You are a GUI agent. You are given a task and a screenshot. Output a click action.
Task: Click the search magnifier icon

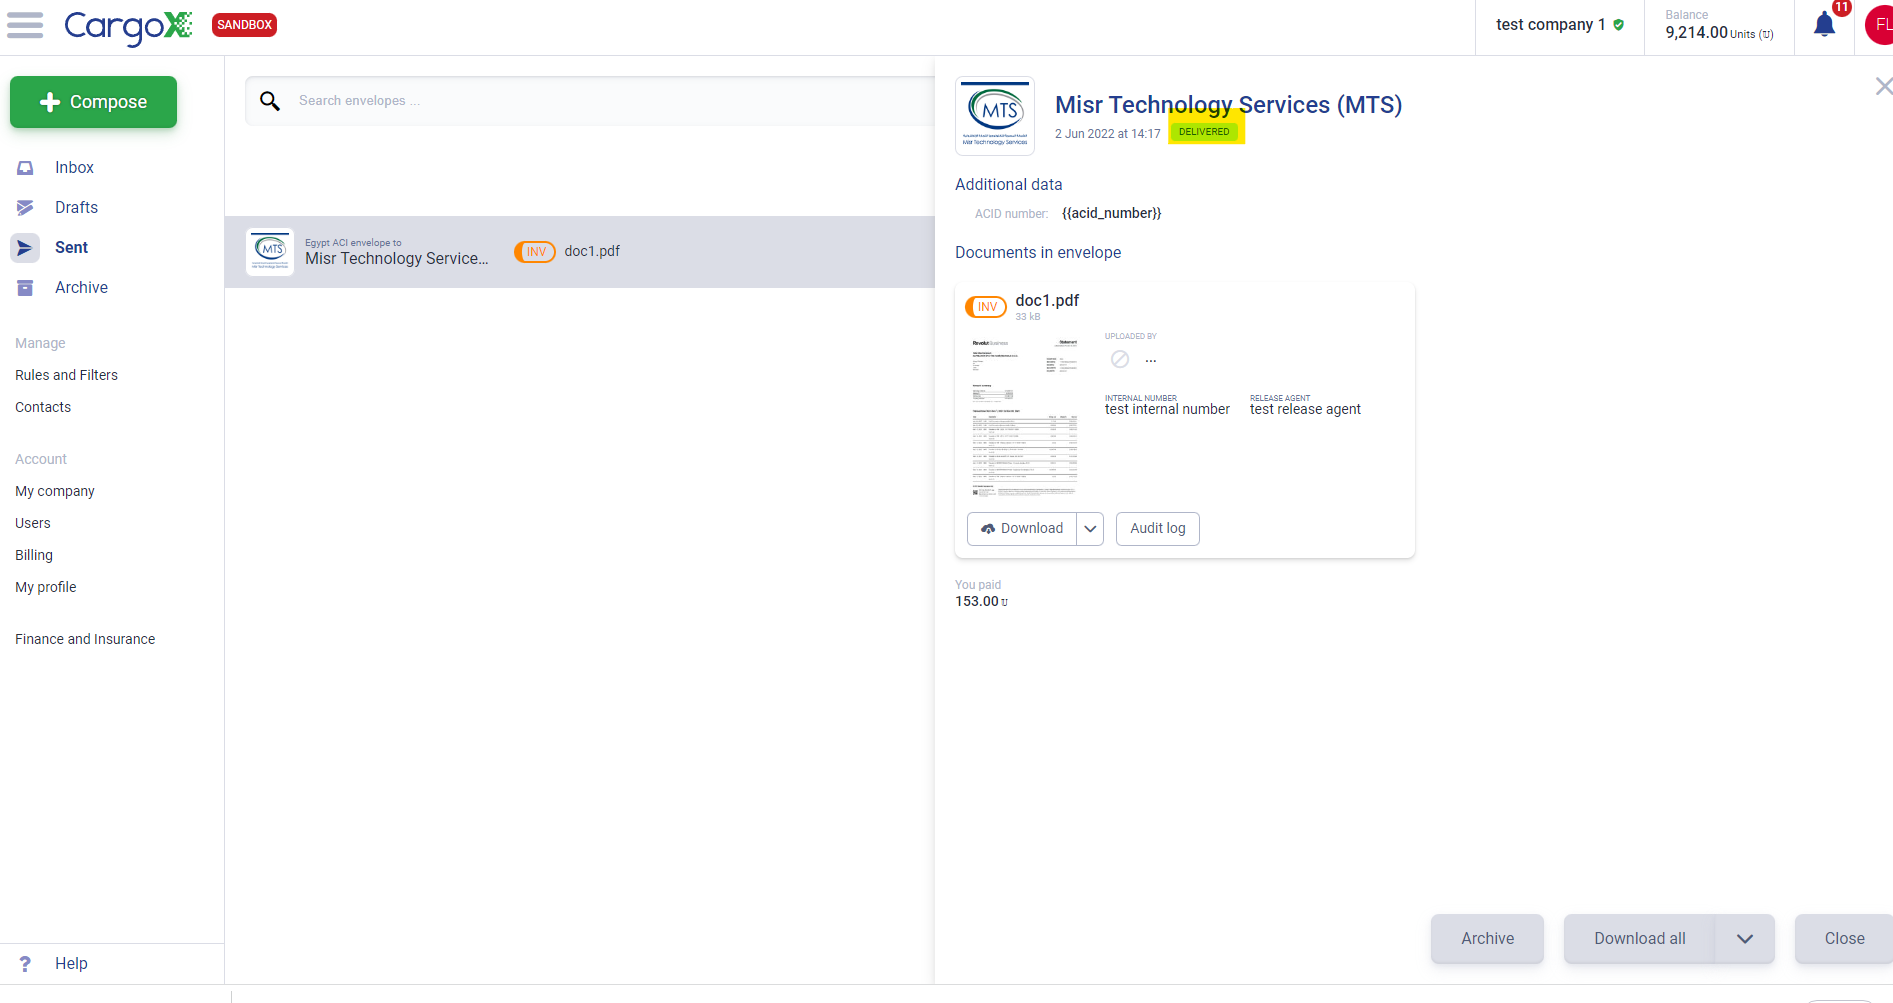point(270,101)
